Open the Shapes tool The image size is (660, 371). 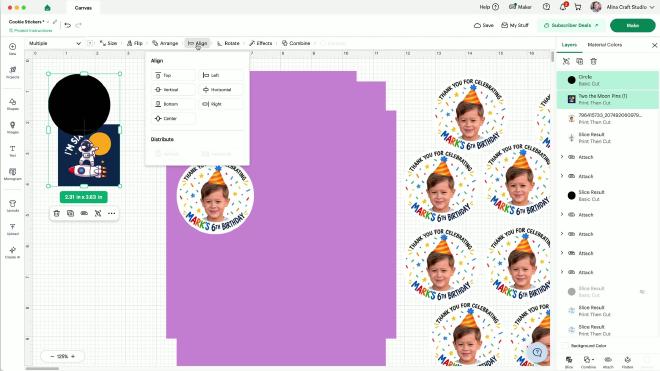click(x=13, y=104)
